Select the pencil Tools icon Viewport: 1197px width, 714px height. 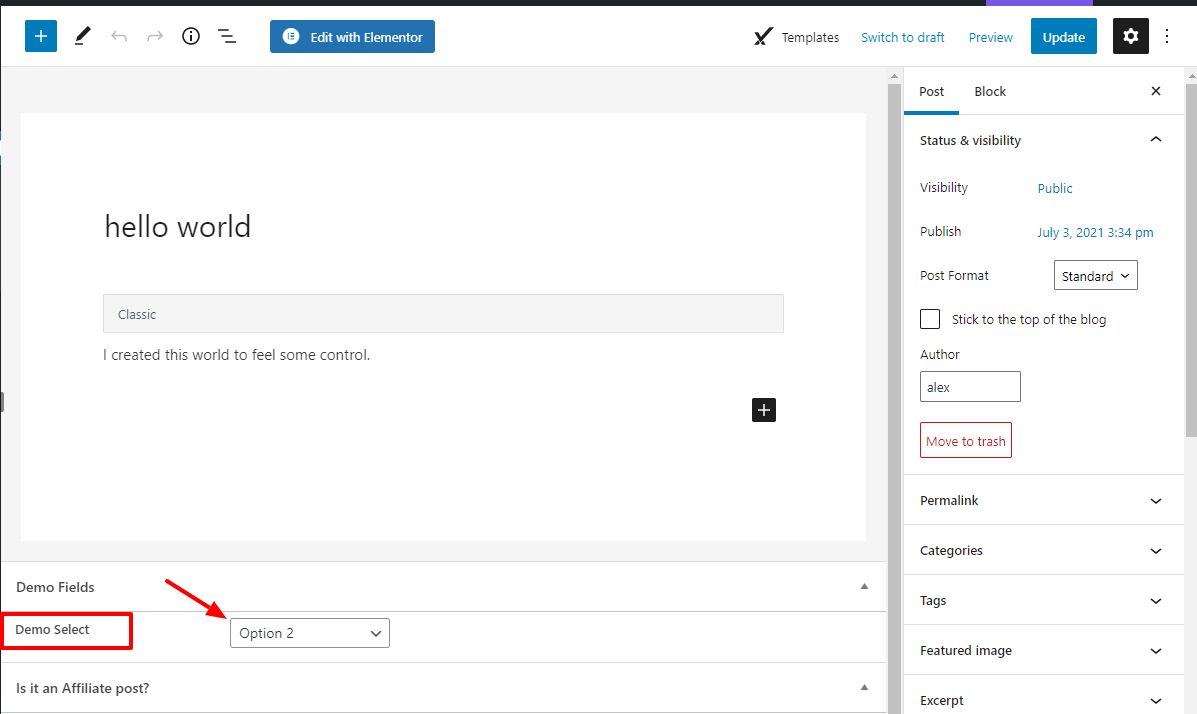tap(82, 37)
